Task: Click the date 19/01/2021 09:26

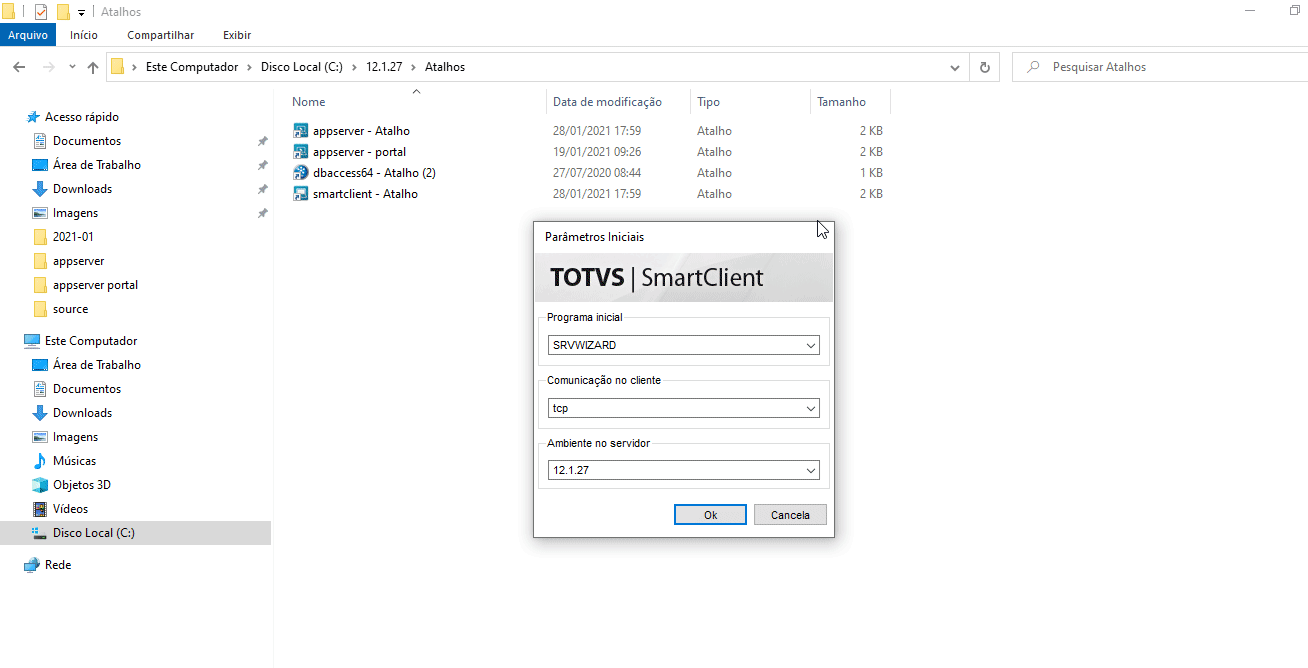Action: click(x=597, y=152)
